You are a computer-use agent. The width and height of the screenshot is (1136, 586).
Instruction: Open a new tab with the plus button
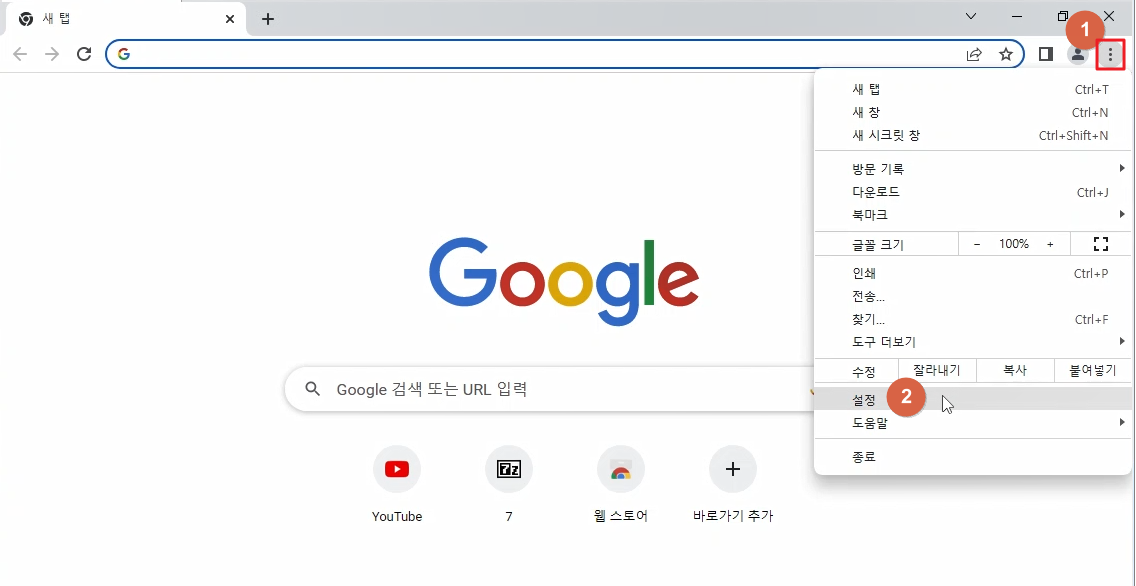[x=268, y=19]
